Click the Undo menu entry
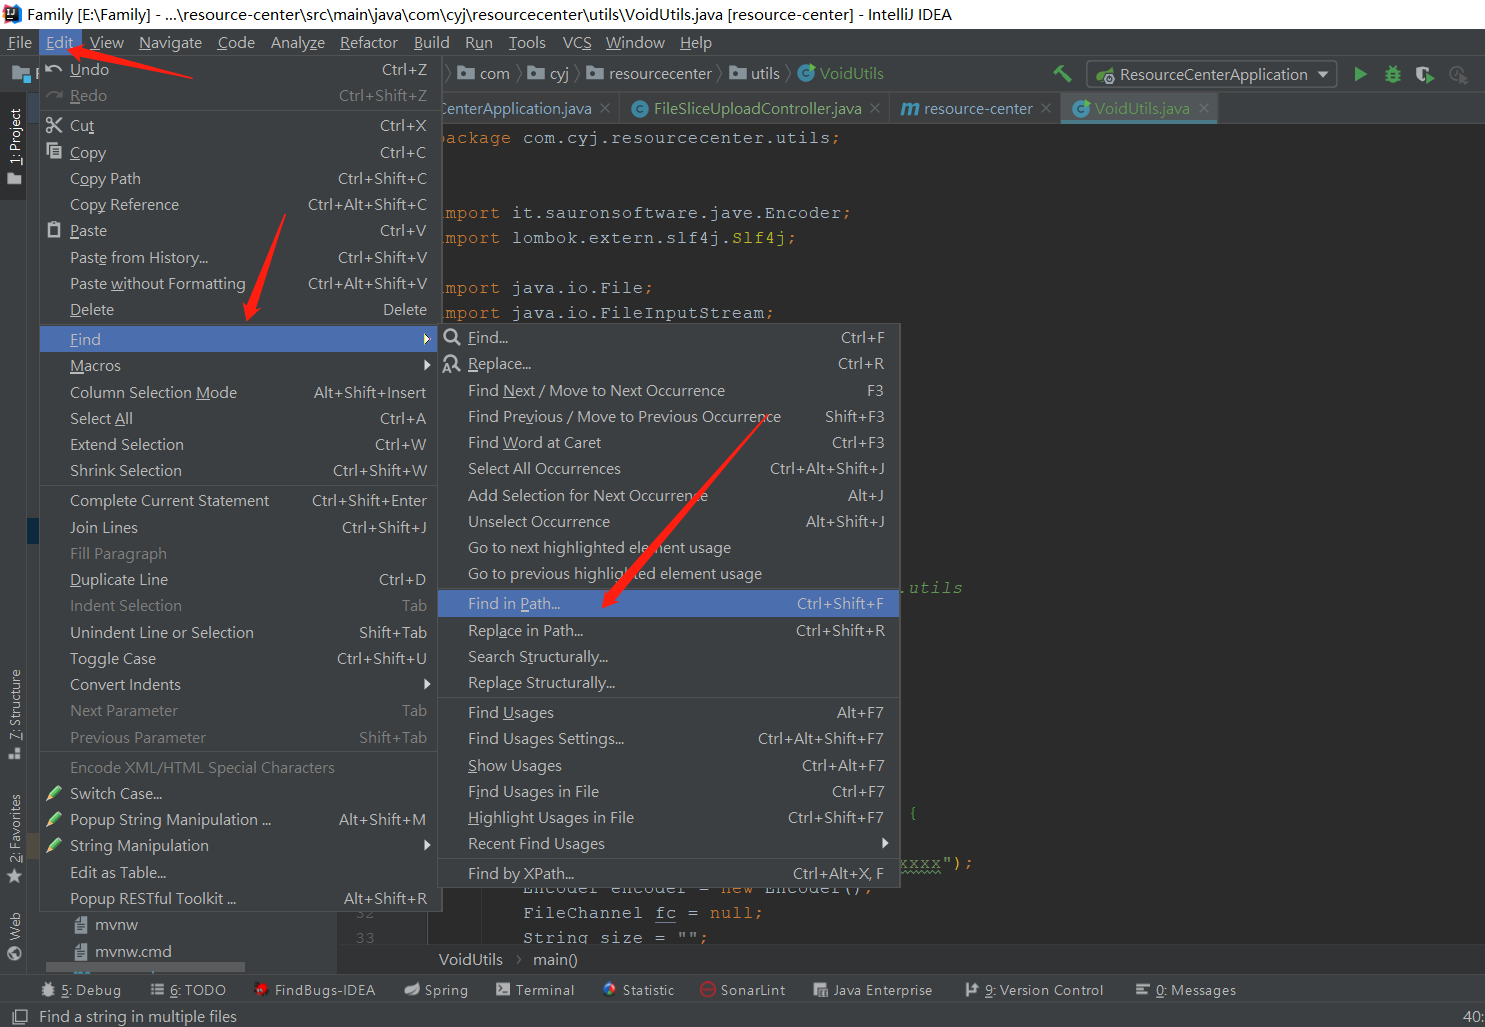1485x1027 pixels. (239, 69)
